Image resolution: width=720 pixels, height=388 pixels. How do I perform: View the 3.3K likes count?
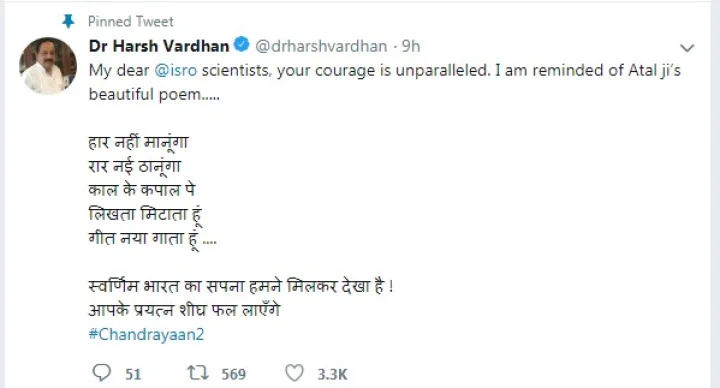click(x=332, y=374)
